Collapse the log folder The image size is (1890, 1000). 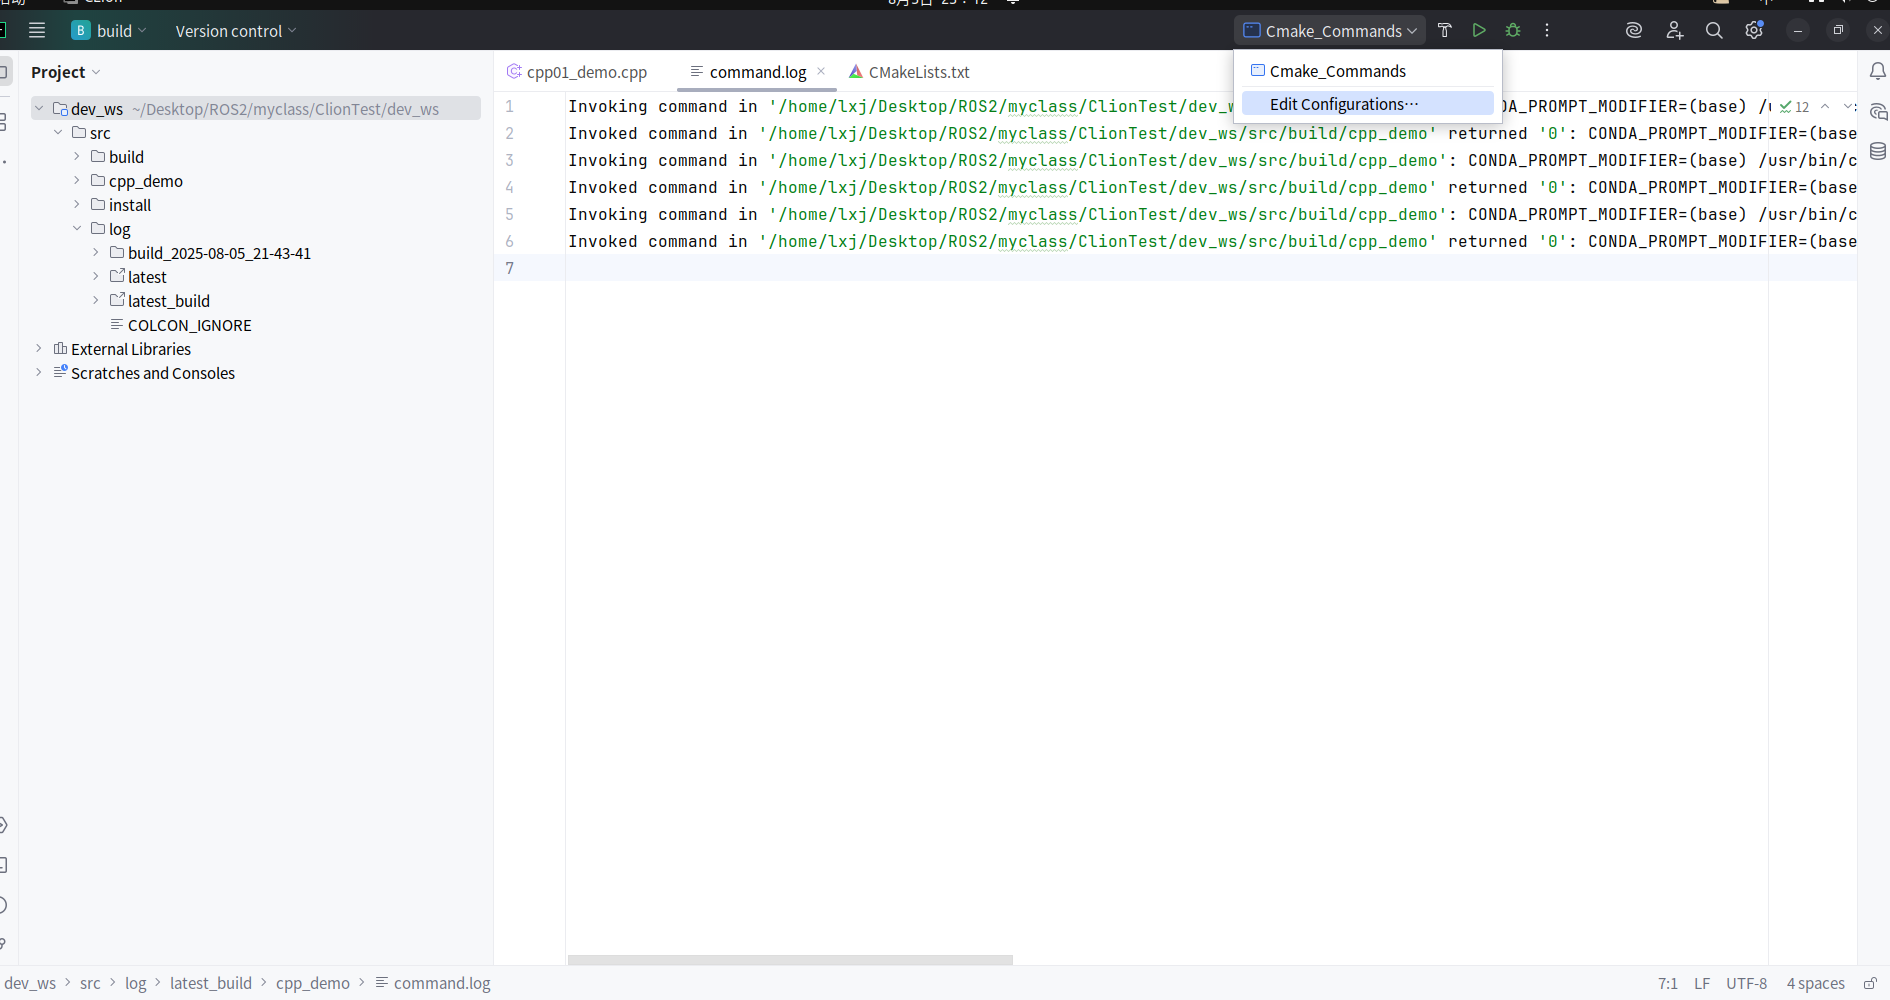click(x=77, y=229)
